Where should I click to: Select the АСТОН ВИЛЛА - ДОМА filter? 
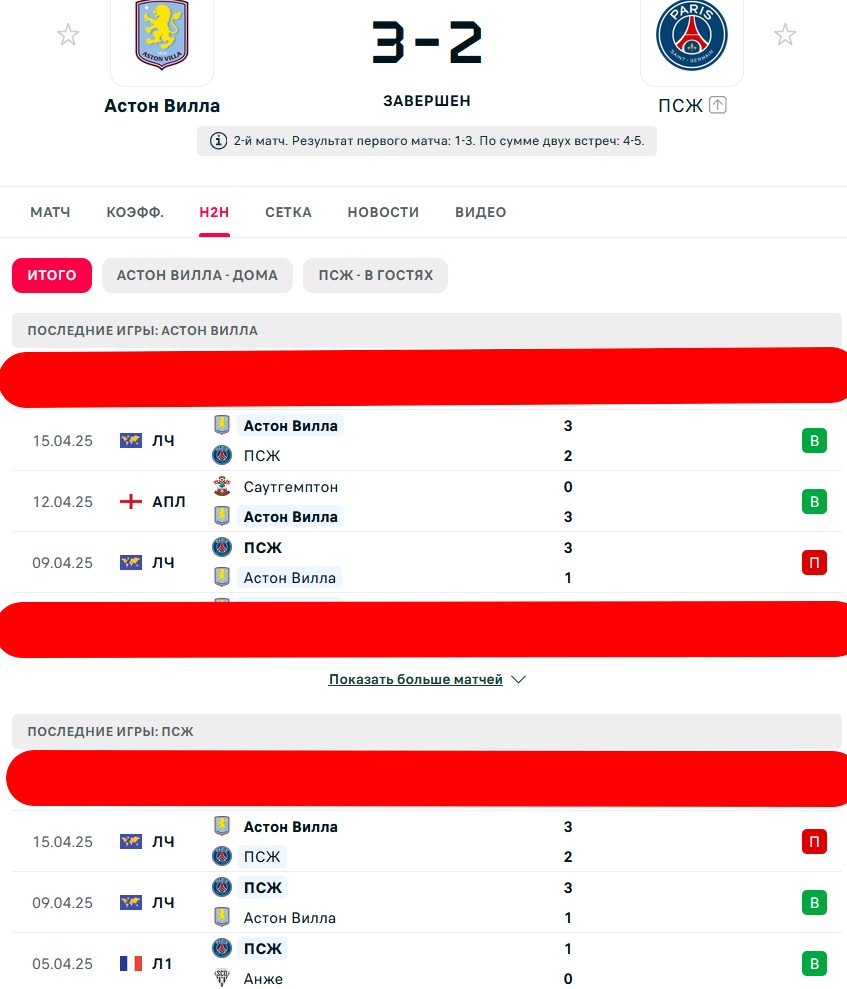tap(197, 276)
